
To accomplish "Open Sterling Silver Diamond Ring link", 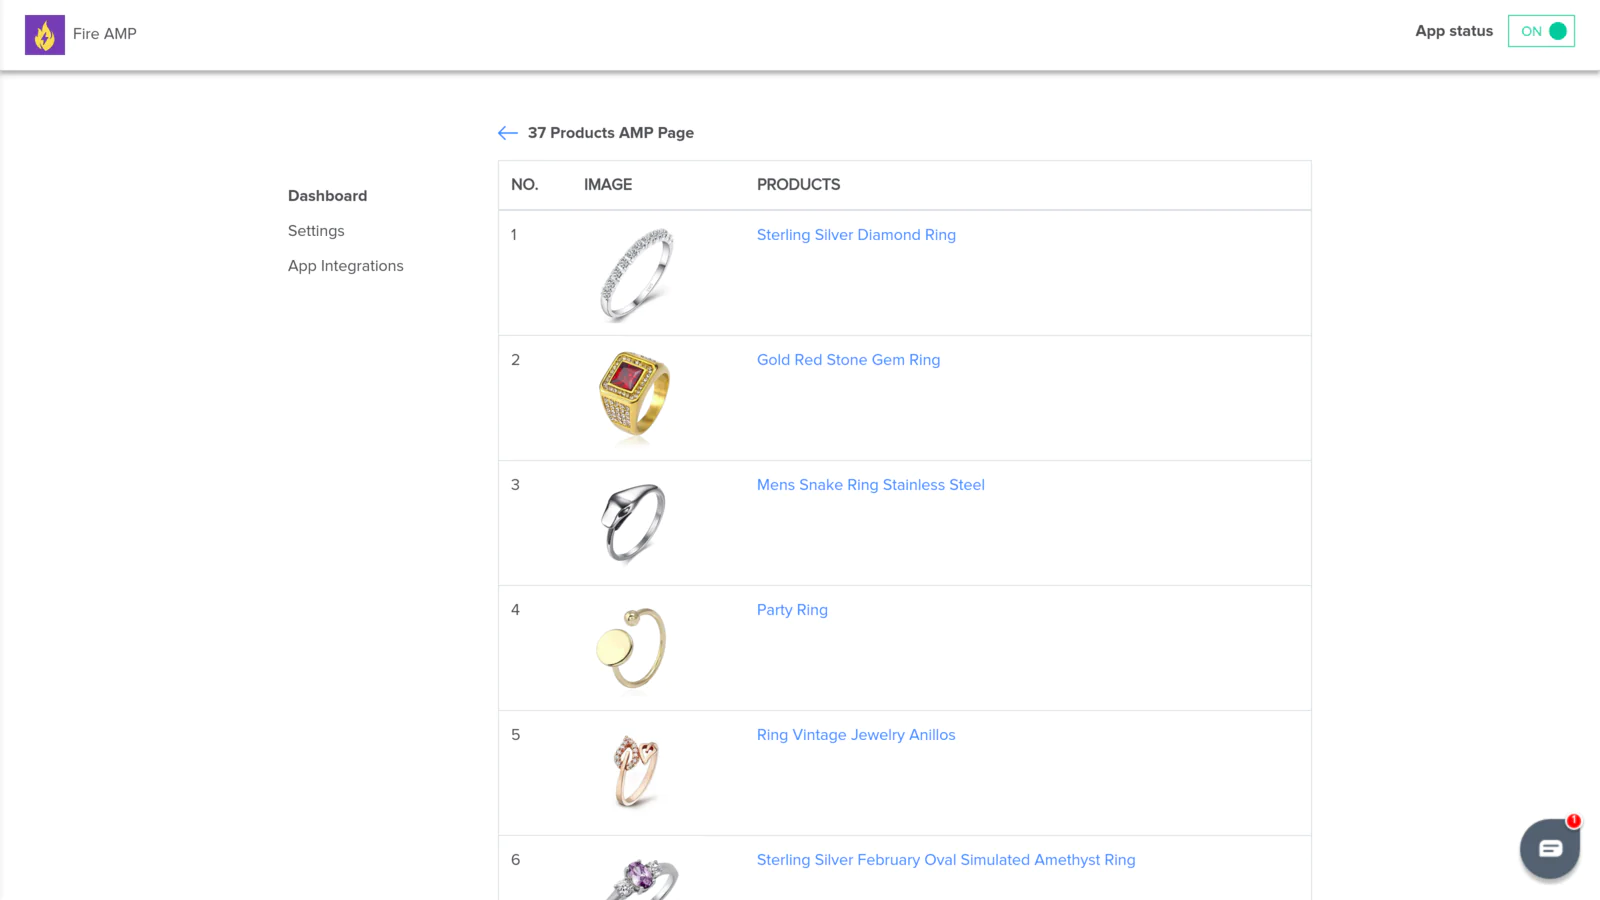I will tap(856, 235).
